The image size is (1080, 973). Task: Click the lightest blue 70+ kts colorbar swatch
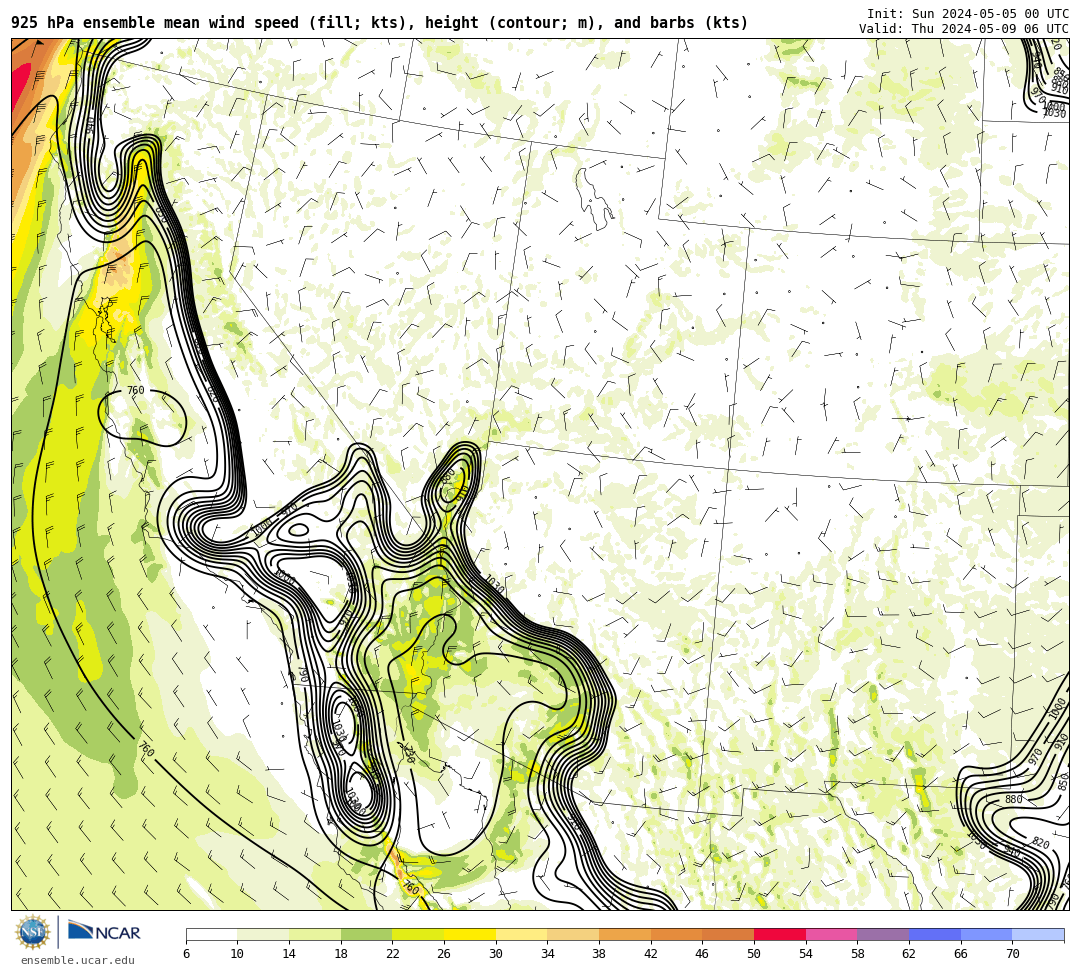point(1038,934)
